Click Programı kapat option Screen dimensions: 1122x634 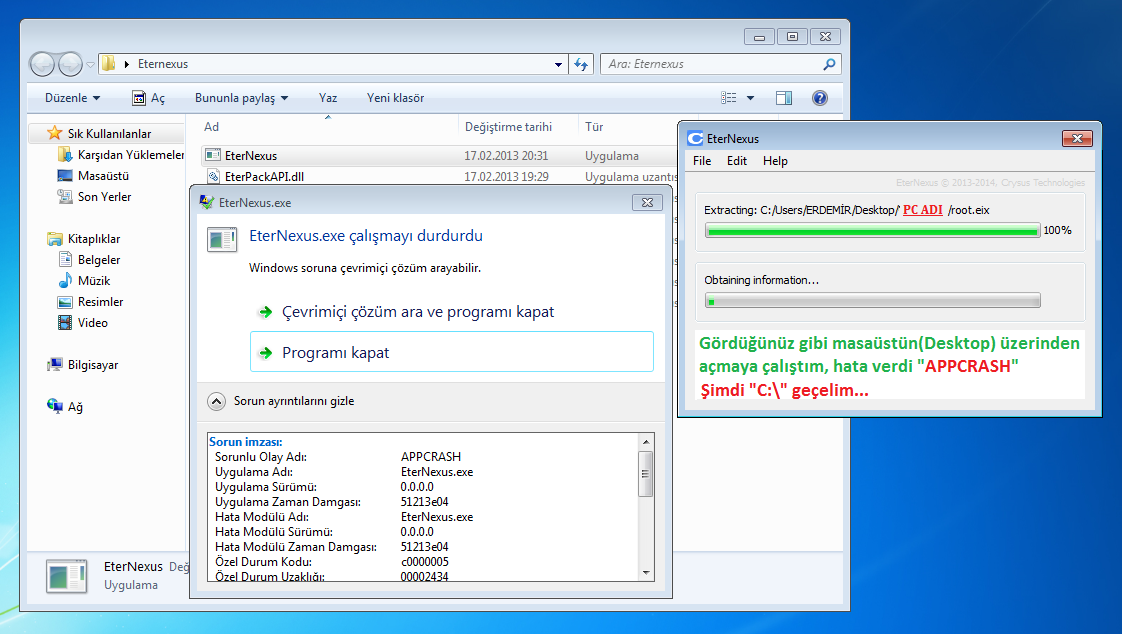[452, 351]
